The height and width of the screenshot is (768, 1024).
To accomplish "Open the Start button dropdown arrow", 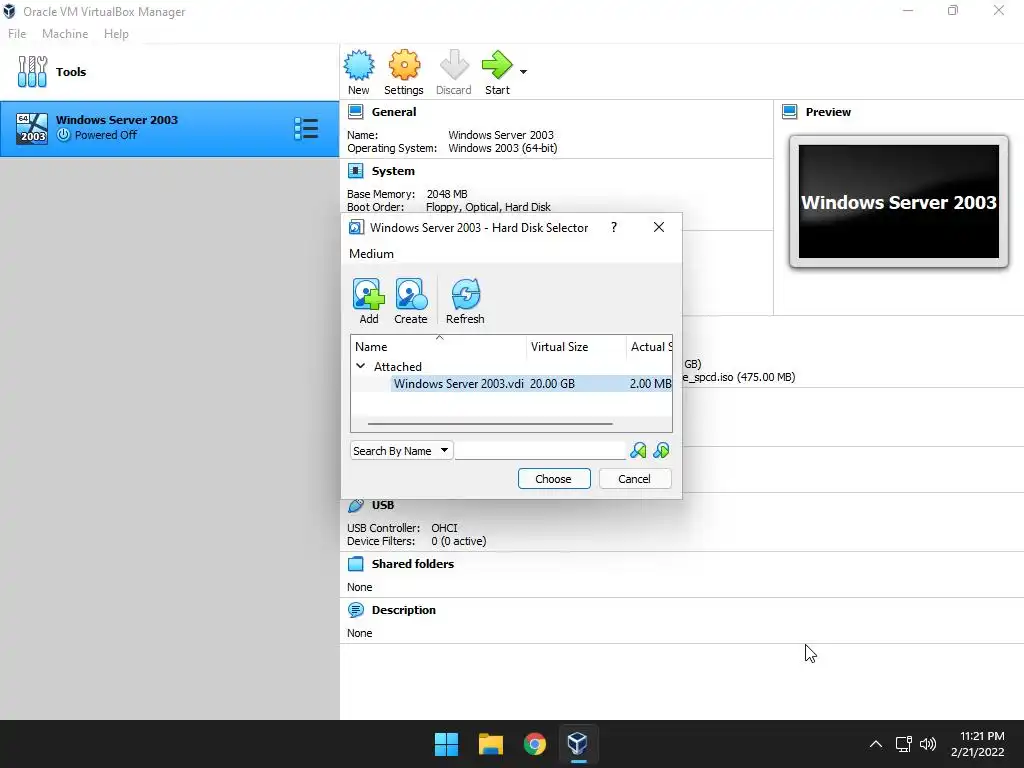I will click(523, 71).
